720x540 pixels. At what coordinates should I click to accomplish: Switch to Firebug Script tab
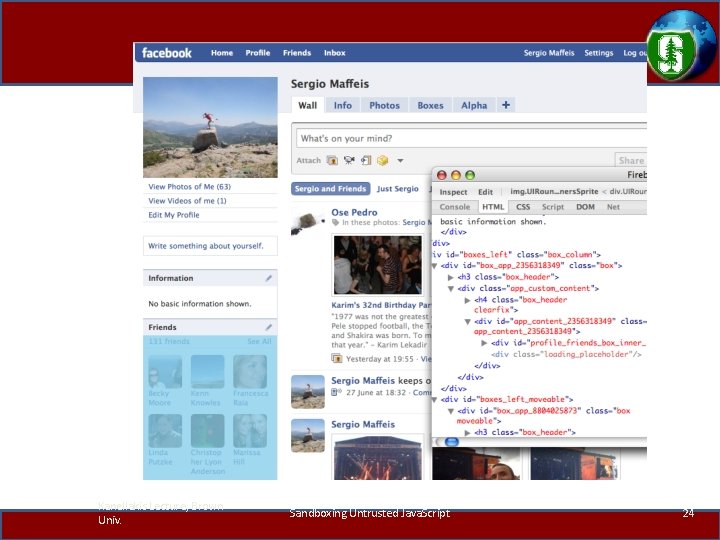(x=552, y=207)
